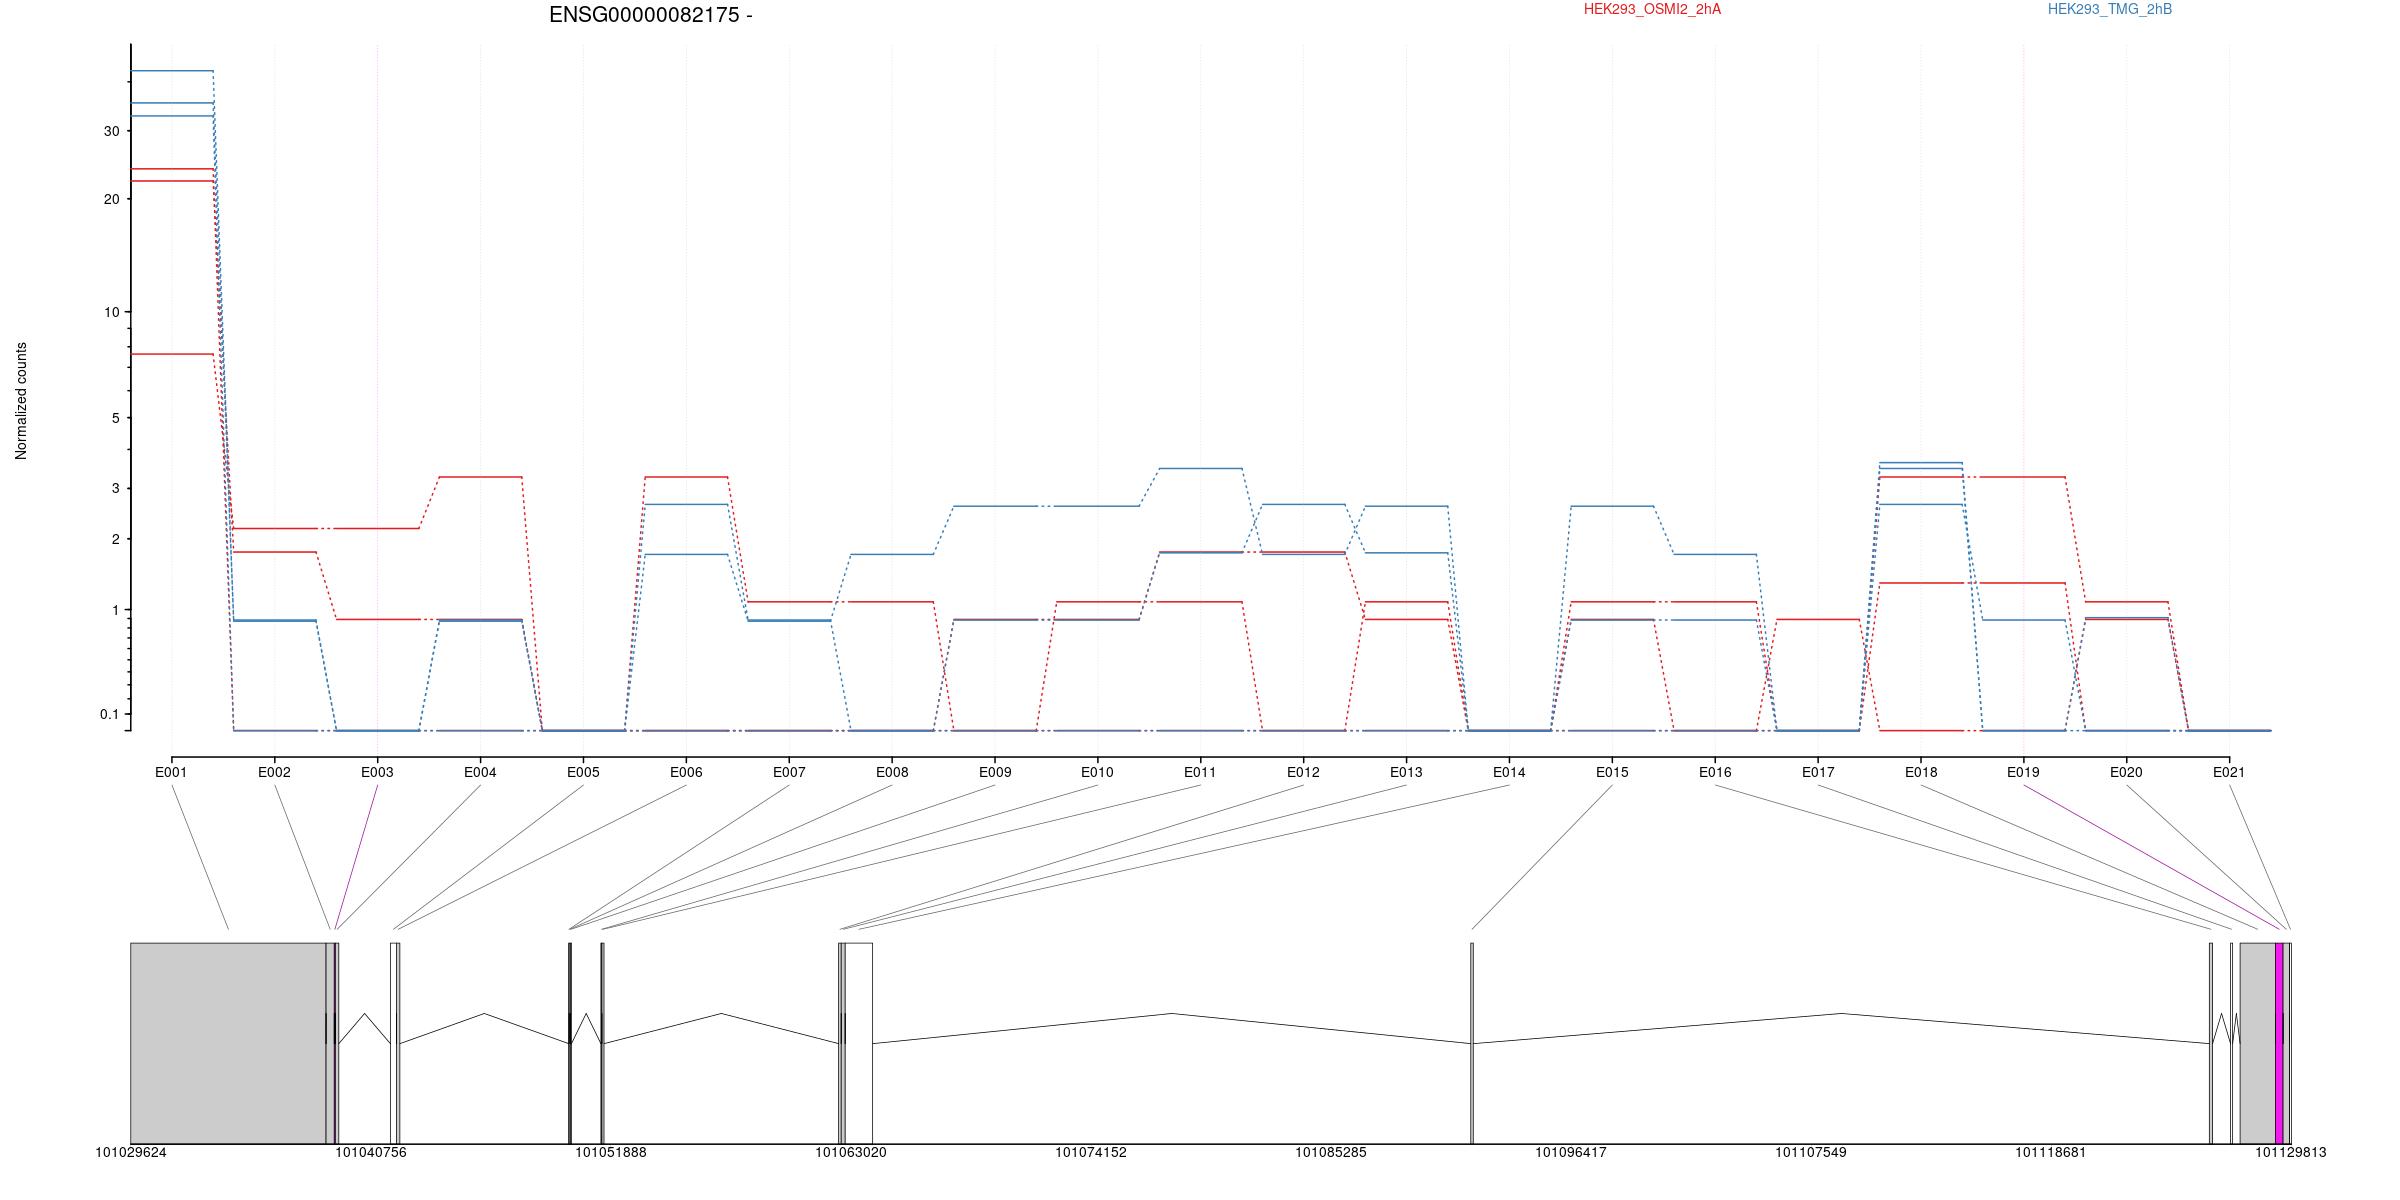The width and height of the screenshot is (2400, 1200).
Task: Click the ENSG00000082175 gene title
Action: [650, 15]
